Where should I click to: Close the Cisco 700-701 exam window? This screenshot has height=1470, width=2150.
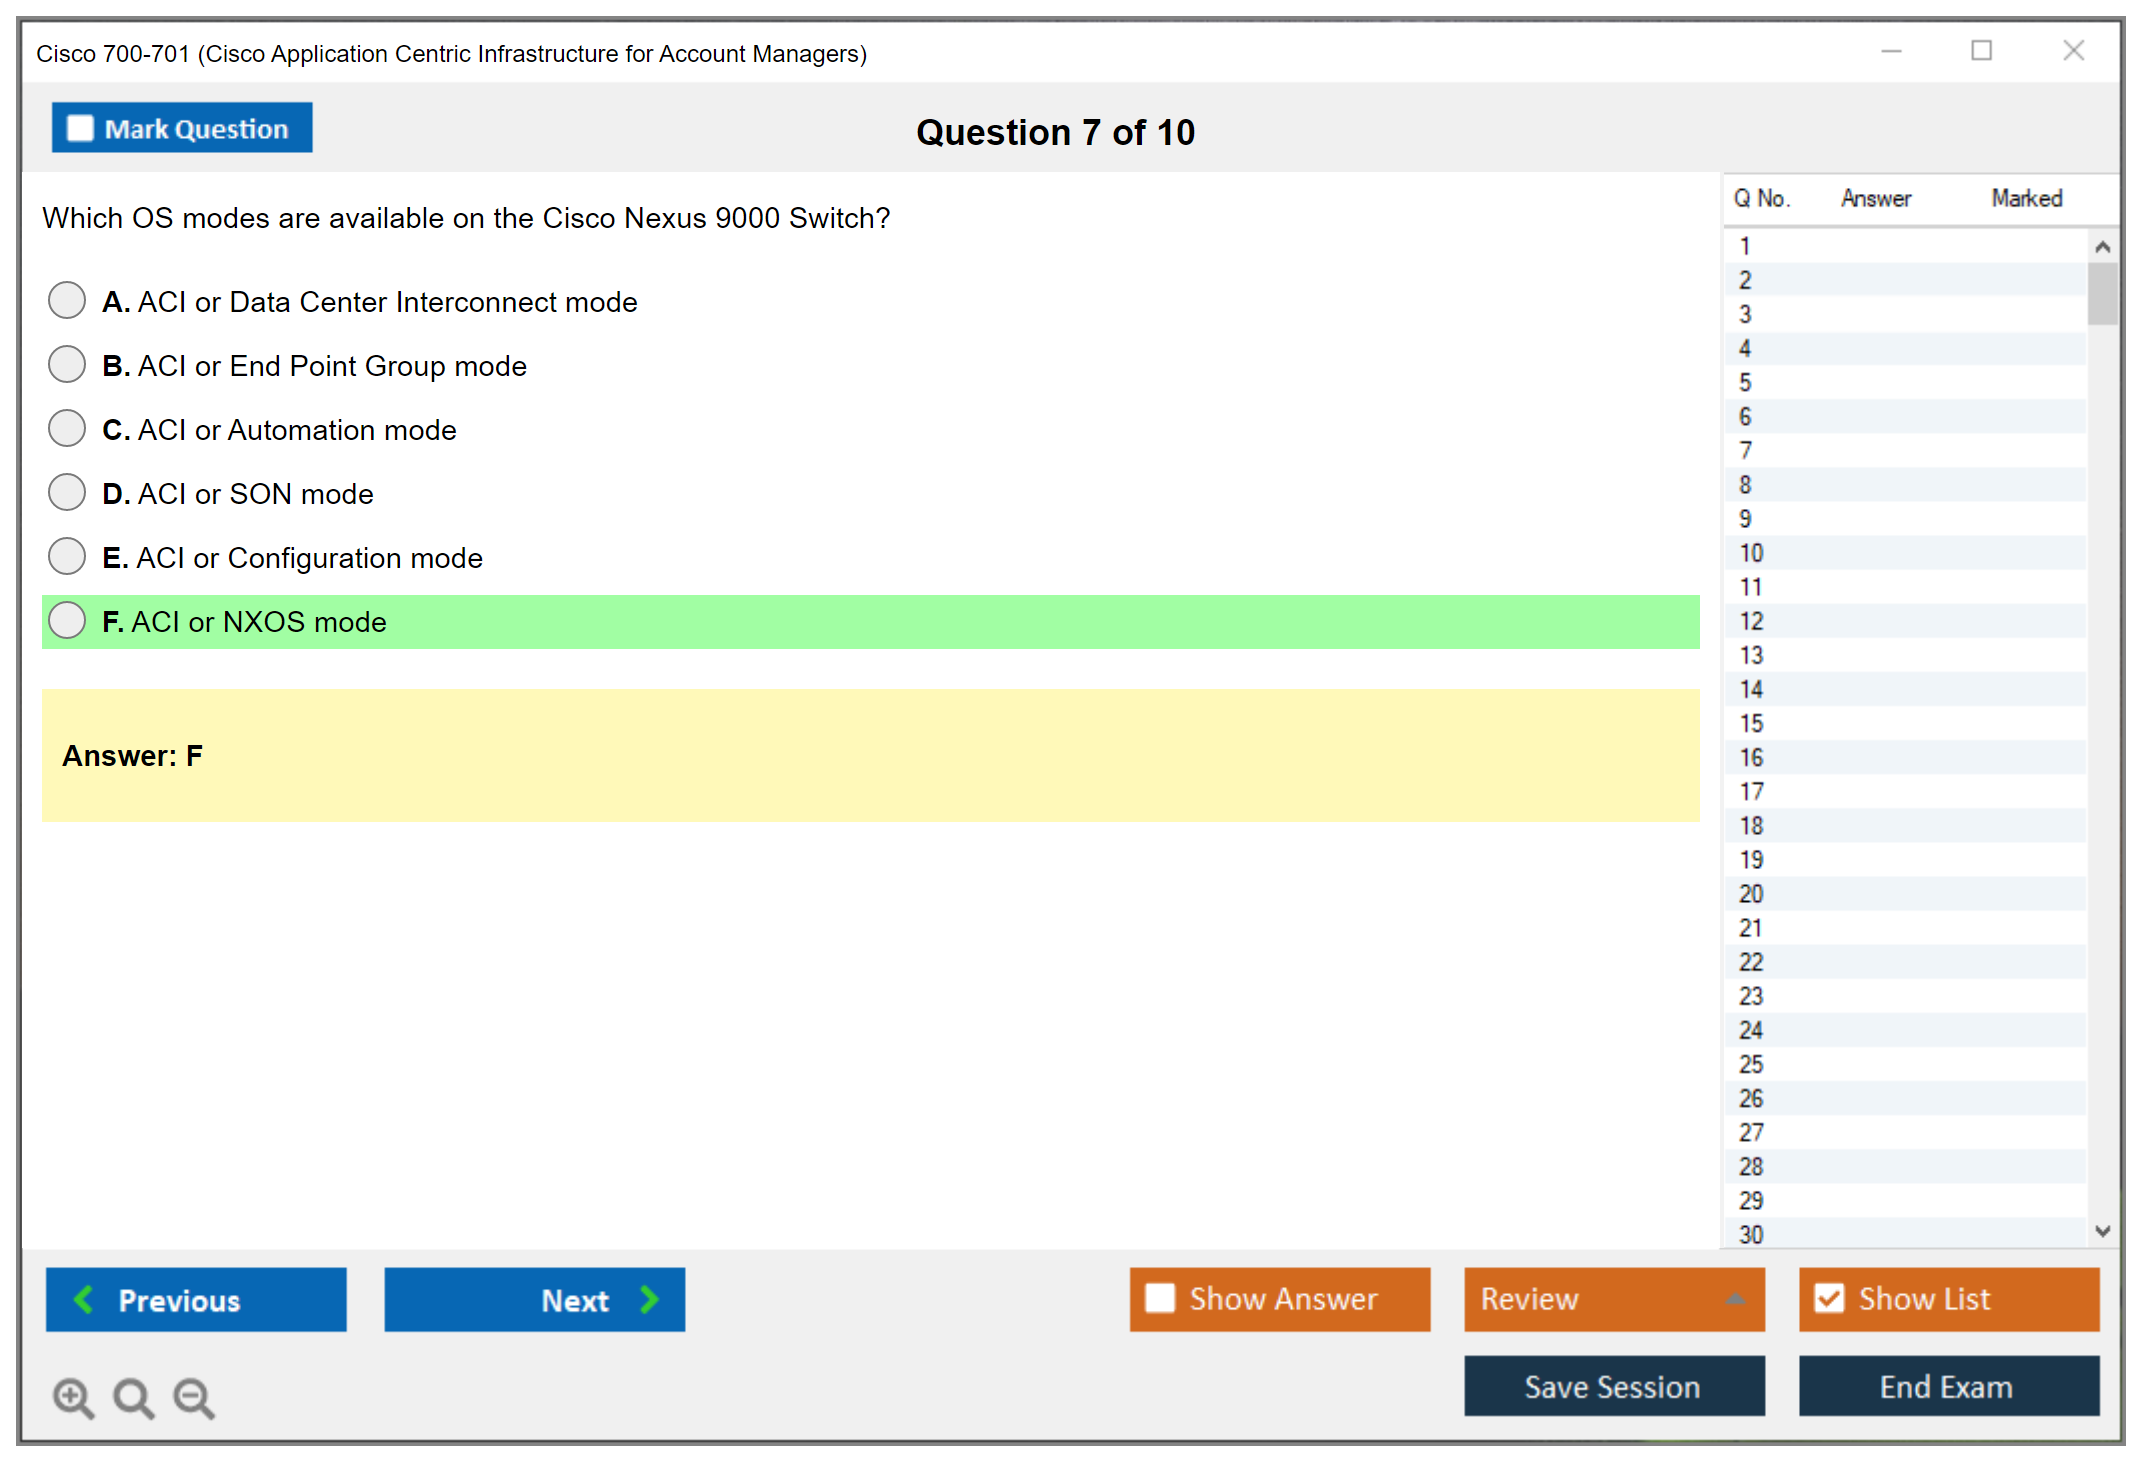pos(2073,51)
